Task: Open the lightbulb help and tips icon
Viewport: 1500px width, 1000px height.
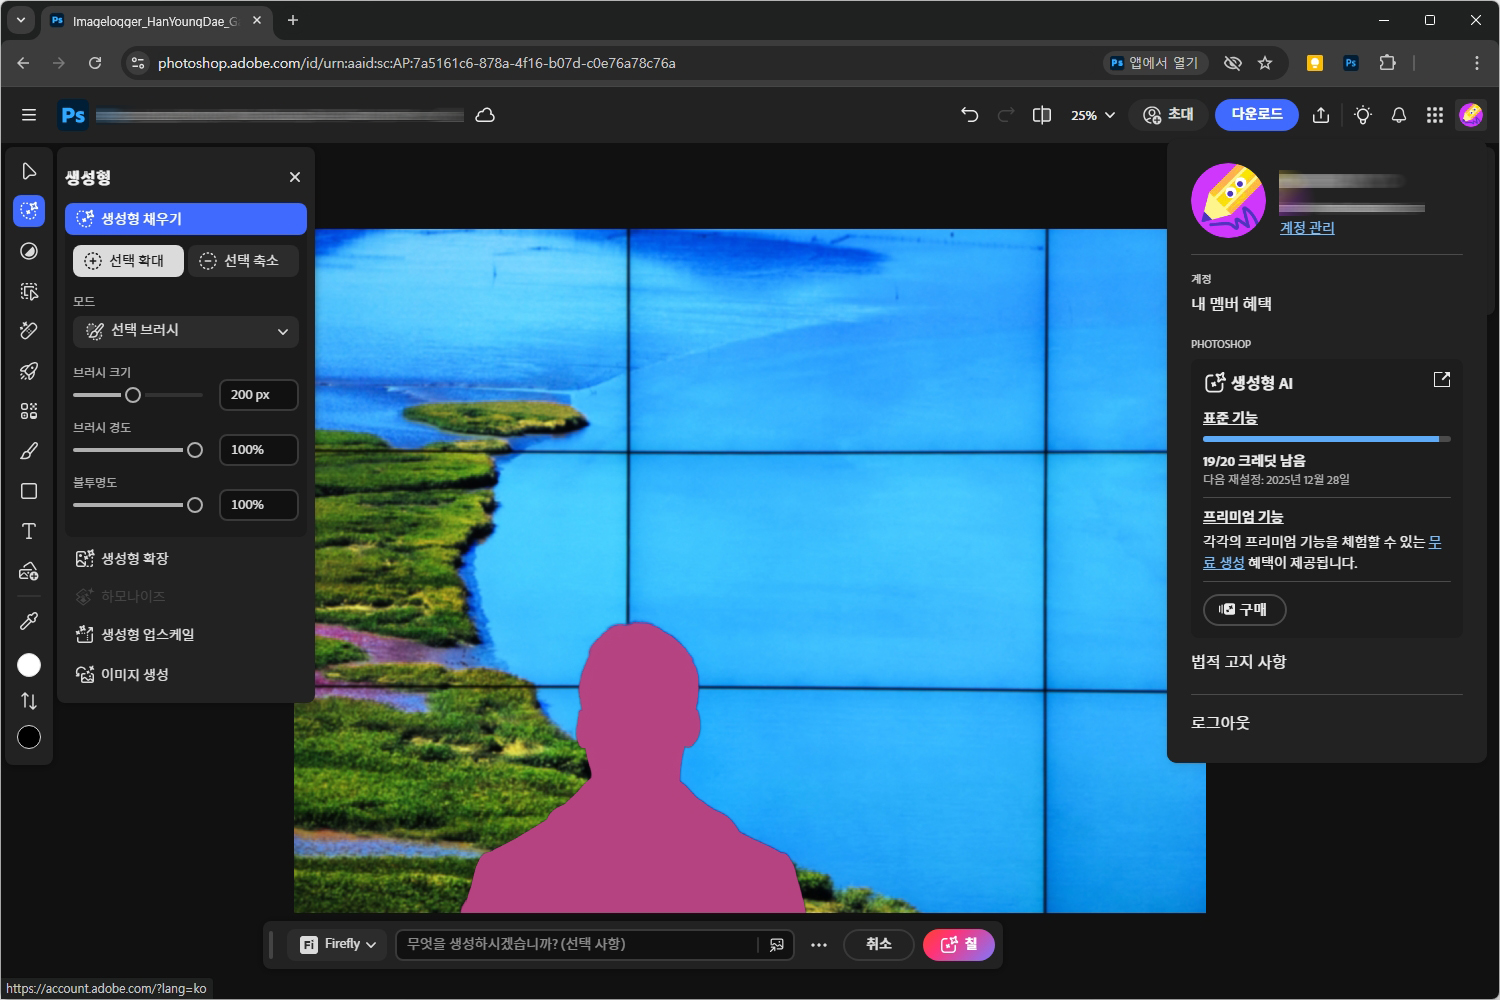Action: pos(1363,115)
